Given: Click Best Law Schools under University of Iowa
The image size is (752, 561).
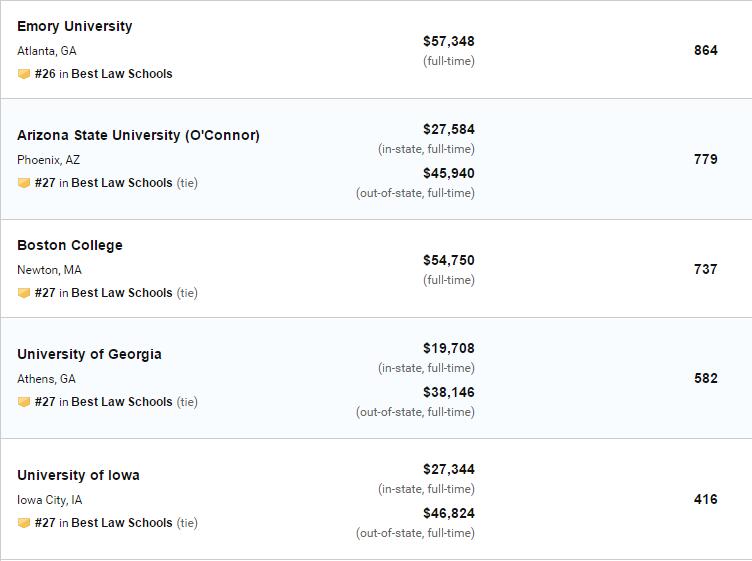Looking at the screenshot, I should point(122,523).
